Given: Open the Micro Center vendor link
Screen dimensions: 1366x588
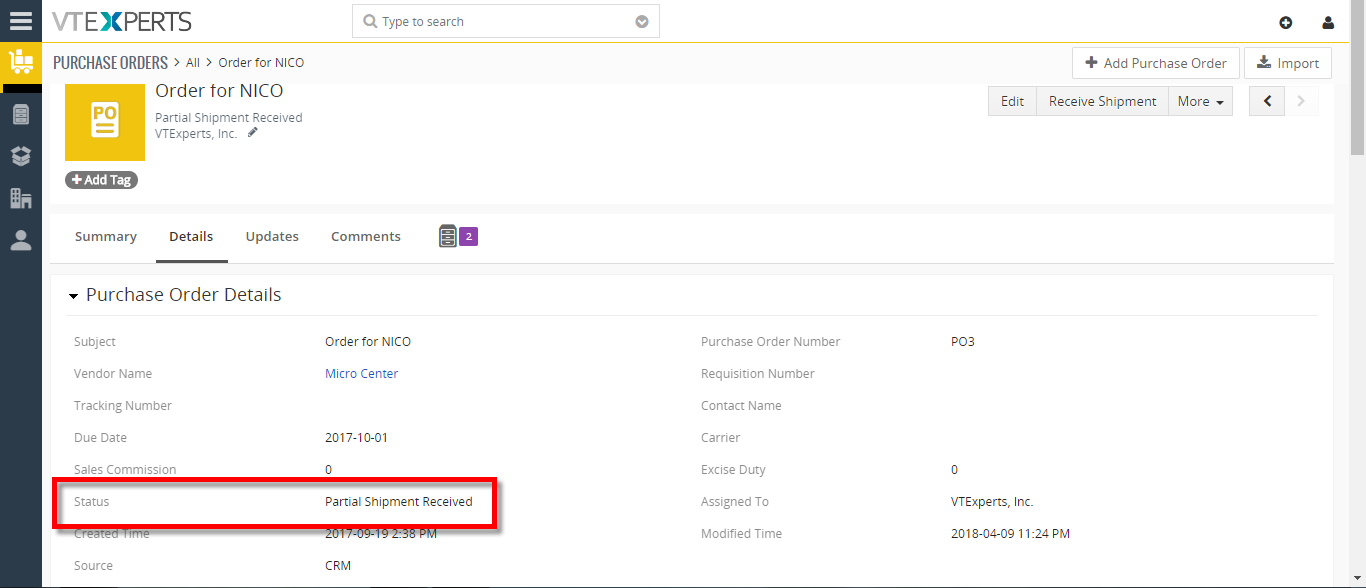Looking at the screenshot, I should pos(362,373).
